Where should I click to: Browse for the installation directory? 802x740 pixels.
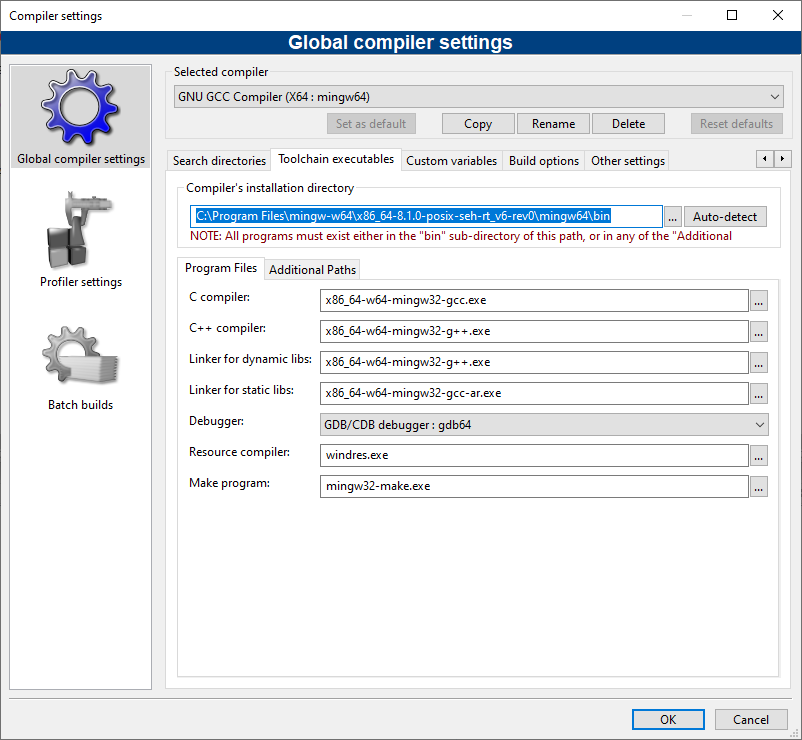(x=672, y=216)
